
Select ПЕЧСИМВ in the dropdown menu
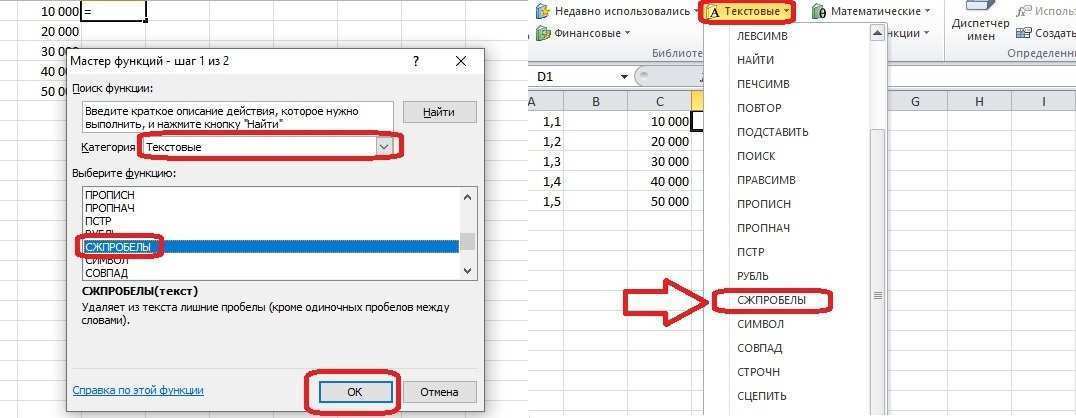[763, 84]
